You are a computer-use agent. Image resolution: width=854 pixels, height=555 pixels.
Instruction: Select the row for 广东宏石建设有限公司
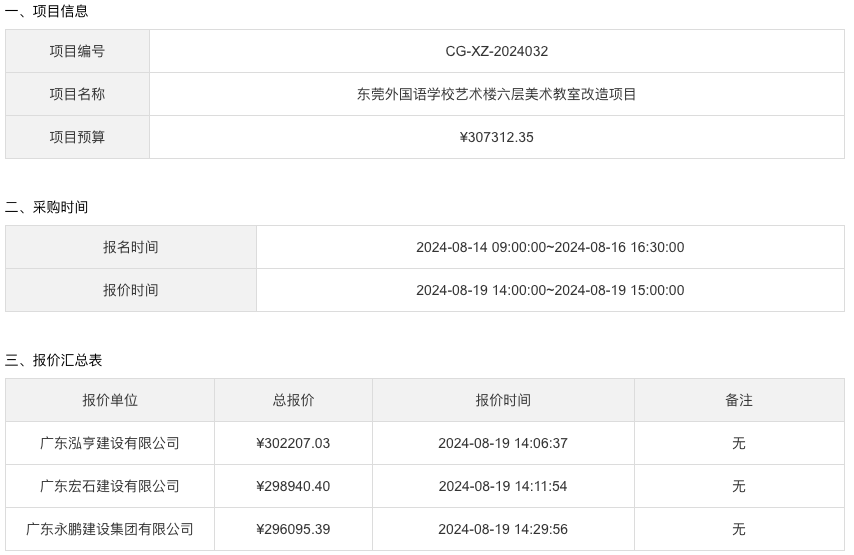425,486
